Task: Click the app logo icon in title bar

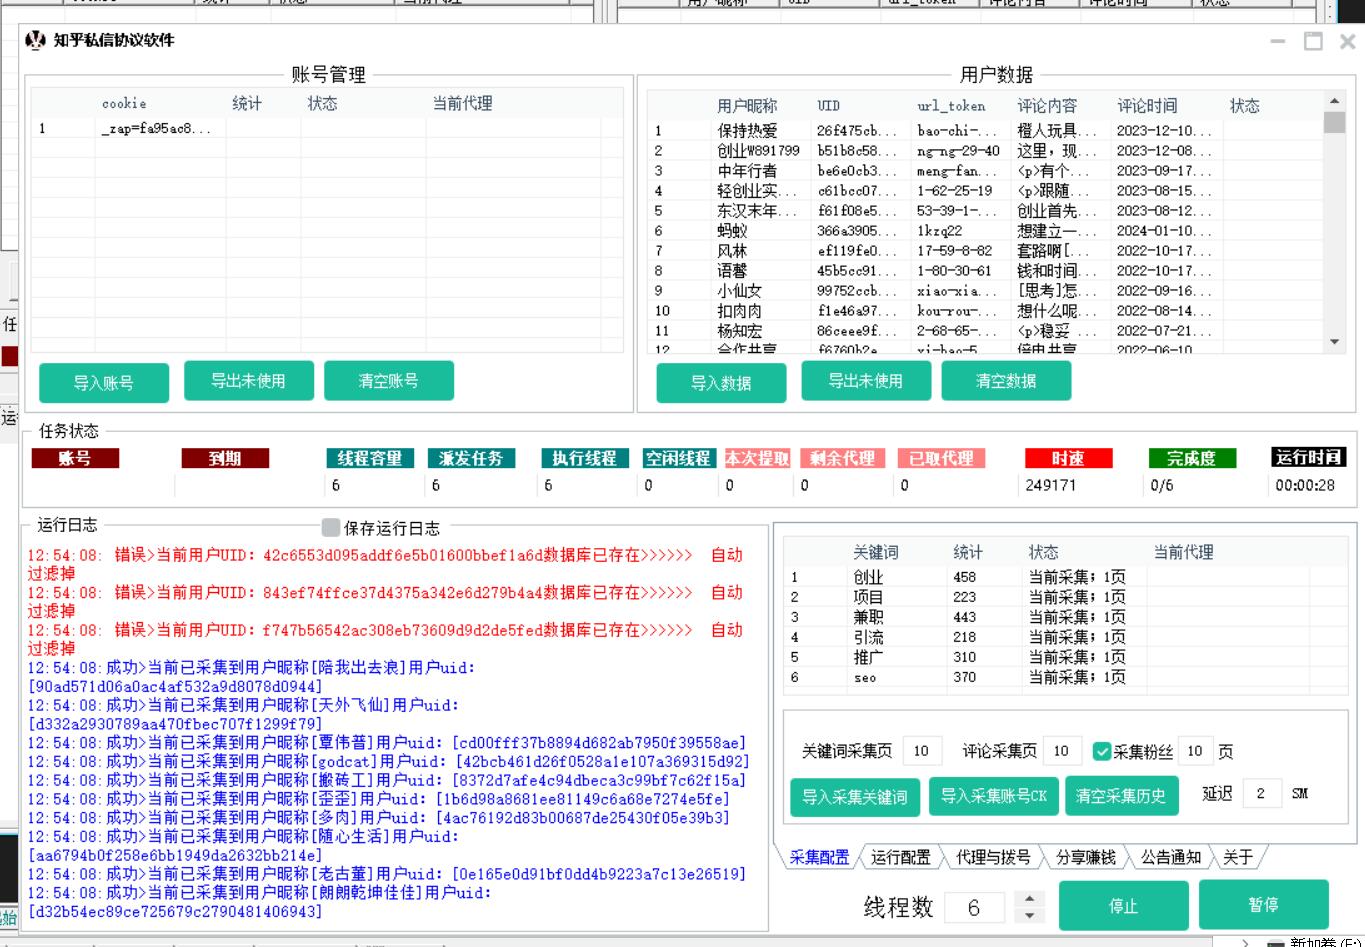Action: [36, 40]
